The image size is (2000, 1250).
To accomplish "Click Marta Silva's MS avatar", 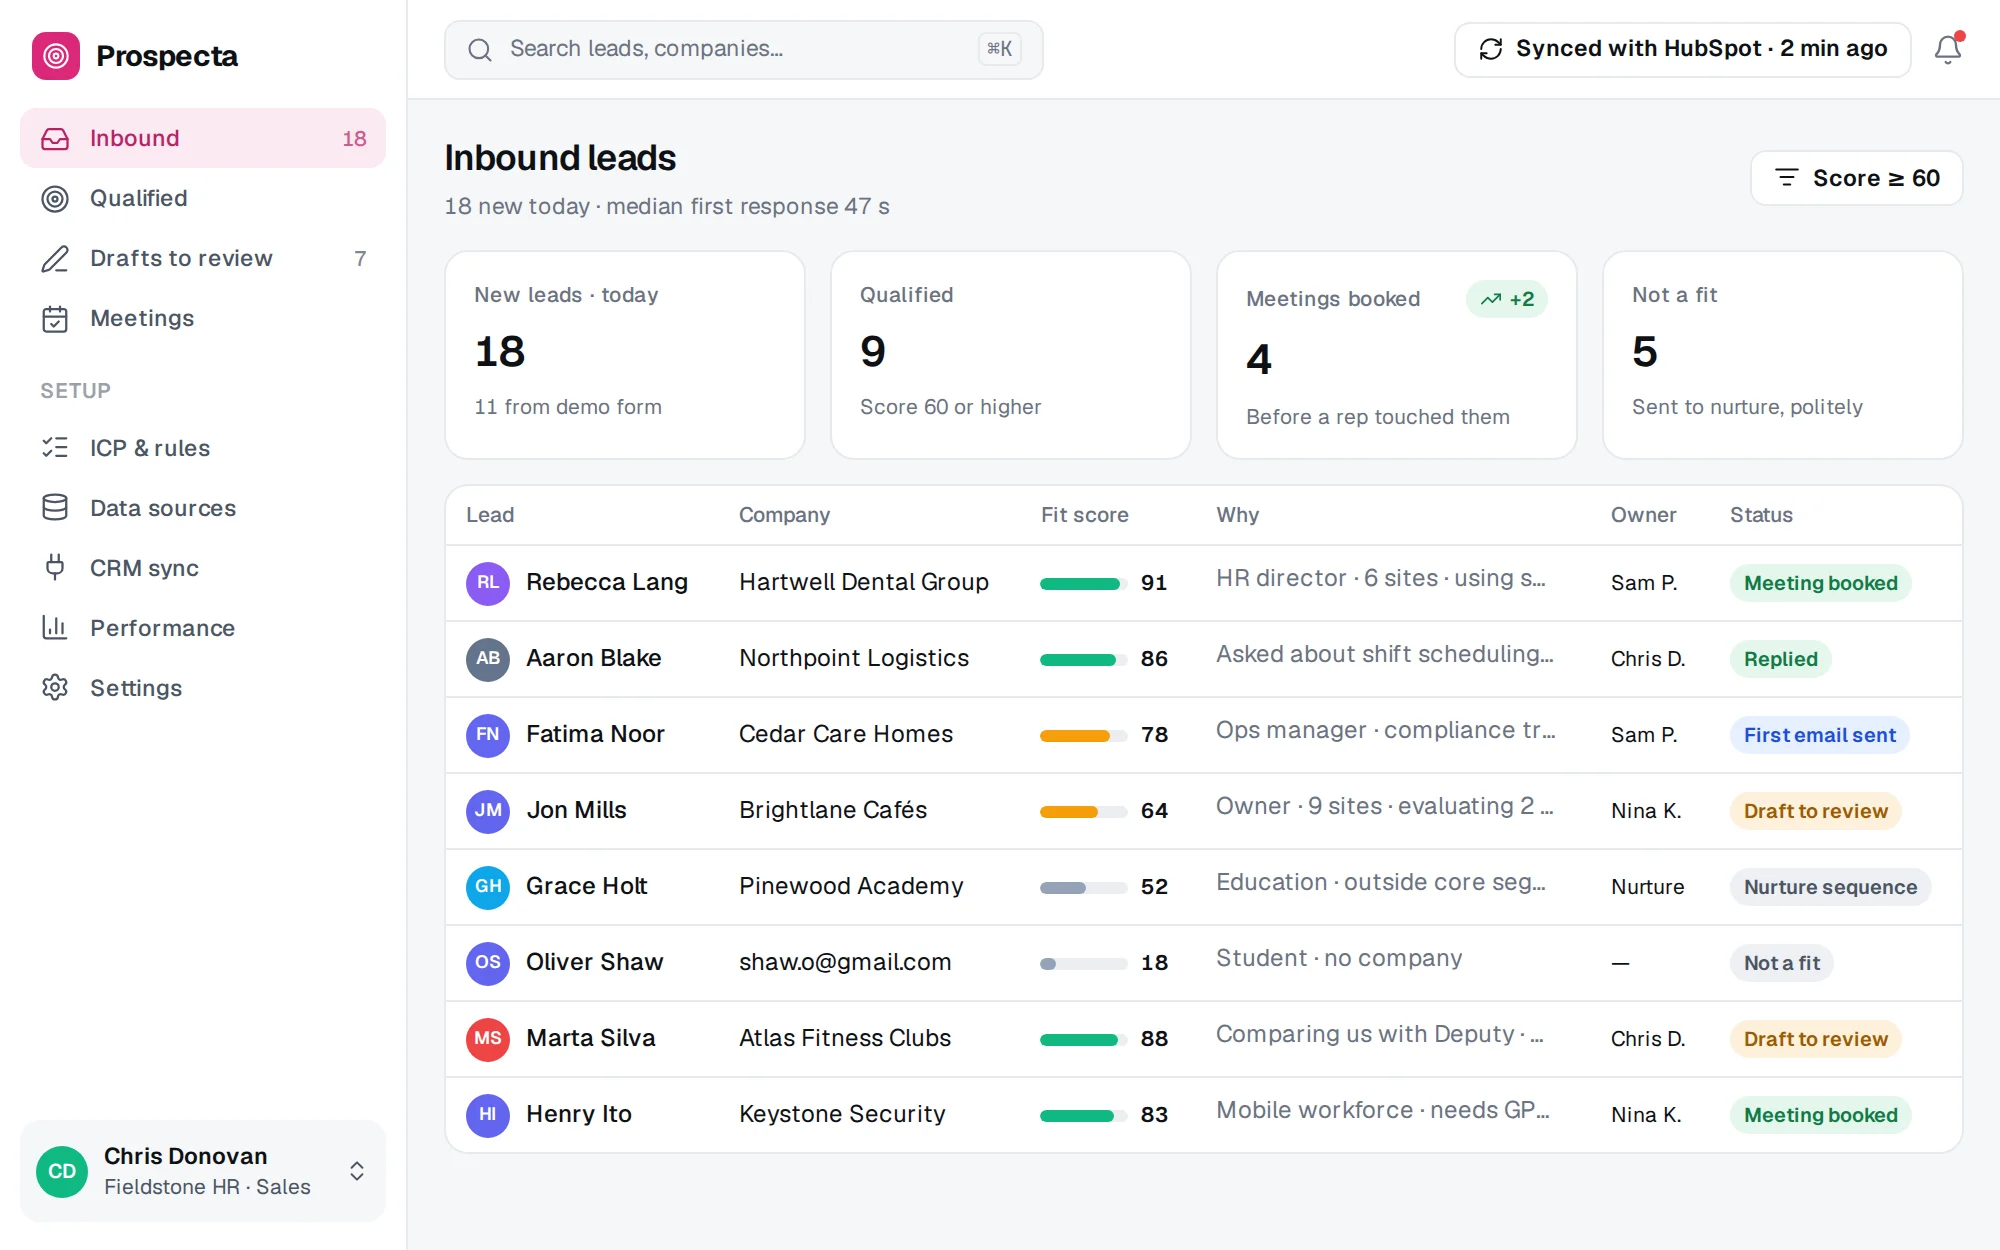I will [488, 1039].
